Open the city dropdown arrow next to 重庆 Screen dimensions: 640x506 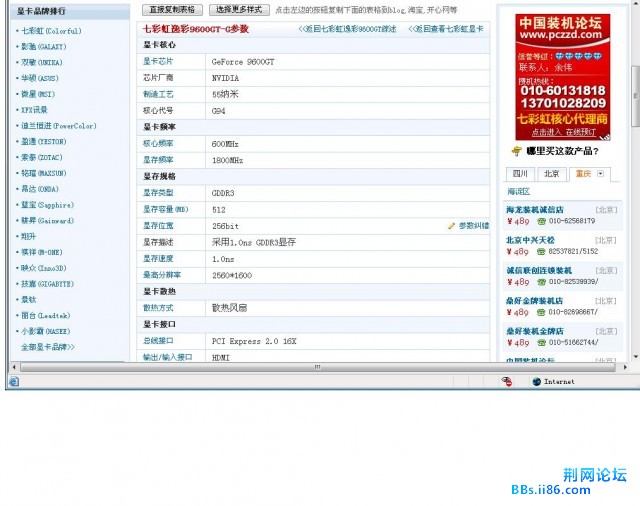click(x=600, y=173)
